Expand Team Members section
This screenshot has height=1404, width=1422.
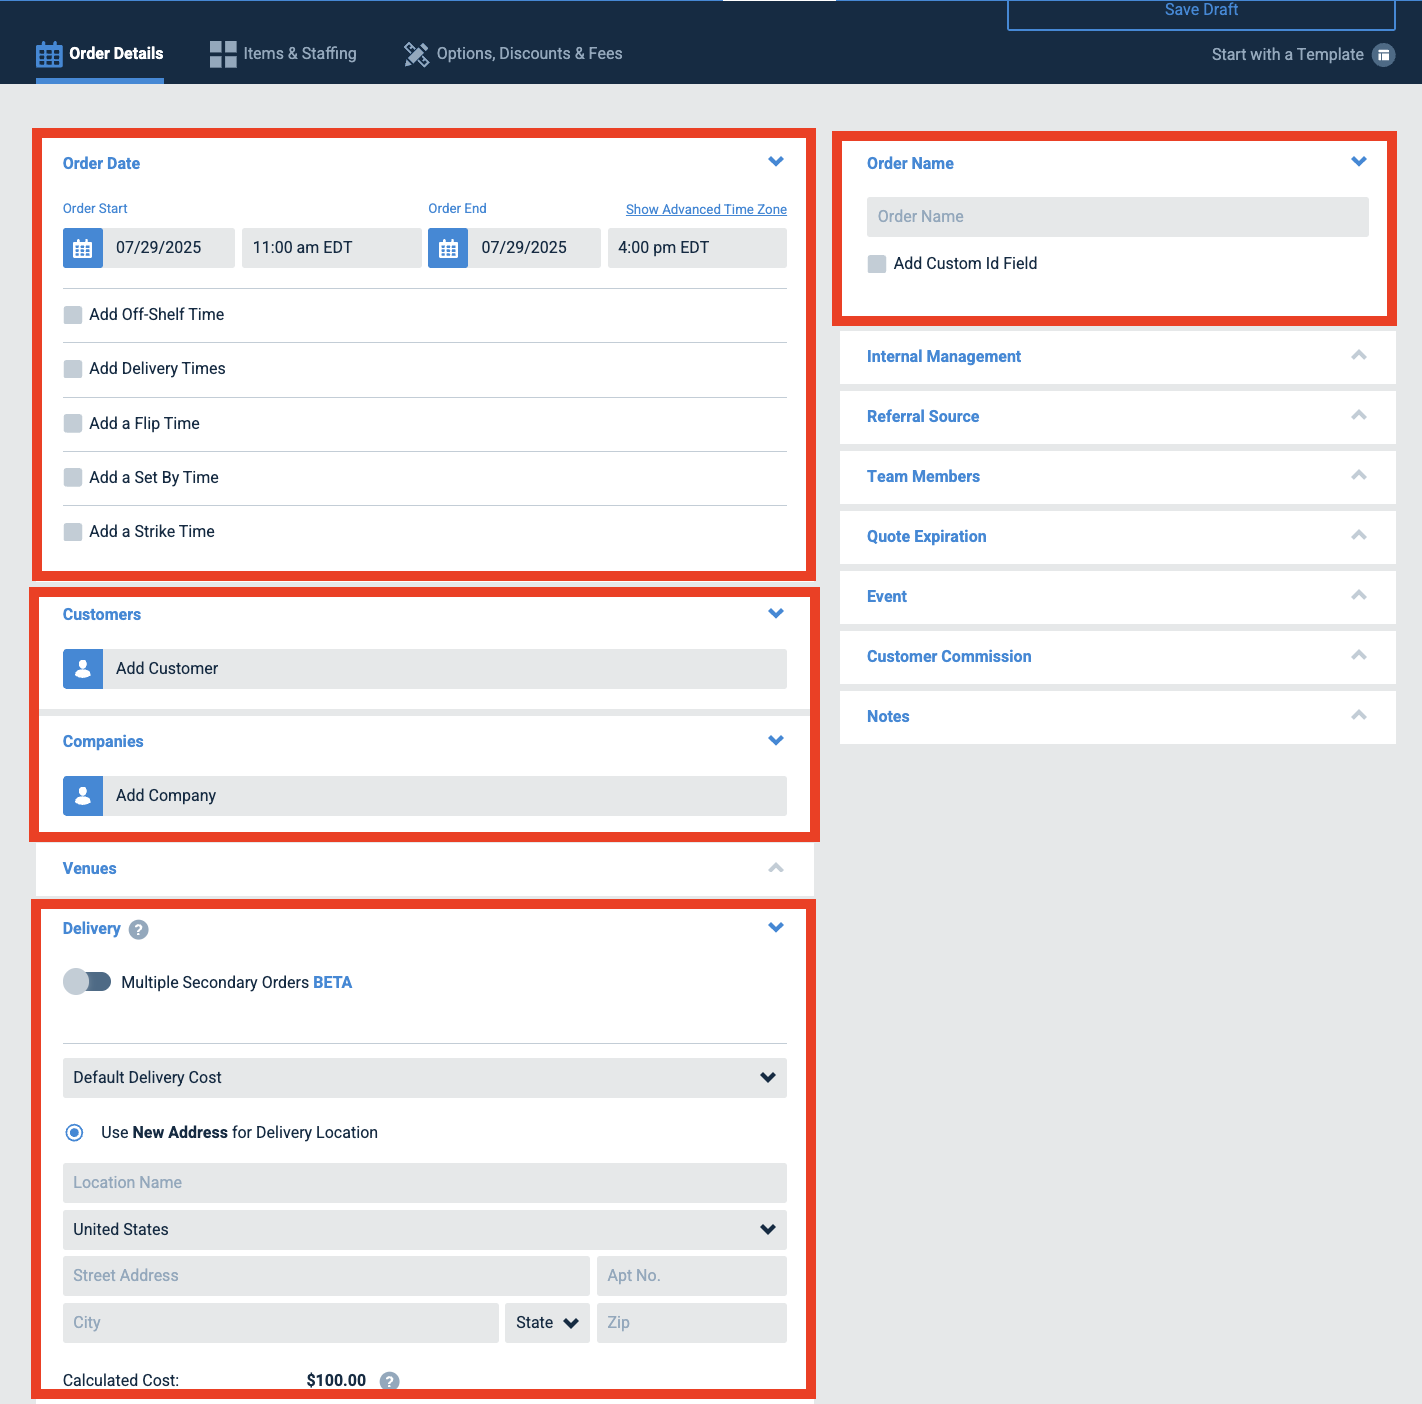1359,476
